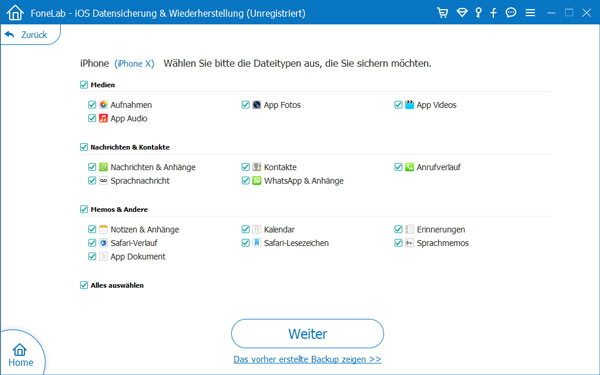The height and width of the screenshot is (375, 600).
Task: Uncheck the Erinnerungen checkbox
Action: coord(398,229)
